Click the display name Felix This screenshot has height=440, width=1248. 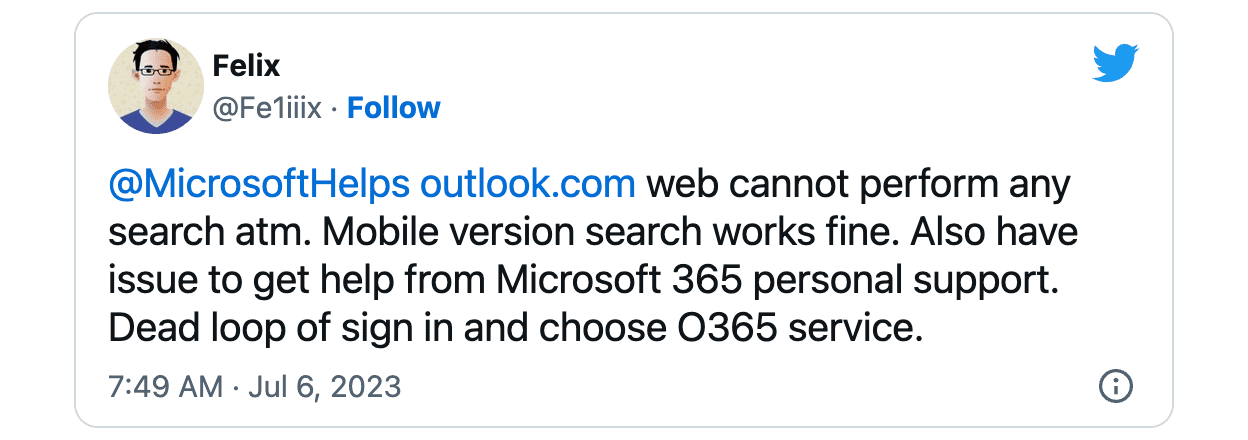point(246,66)
